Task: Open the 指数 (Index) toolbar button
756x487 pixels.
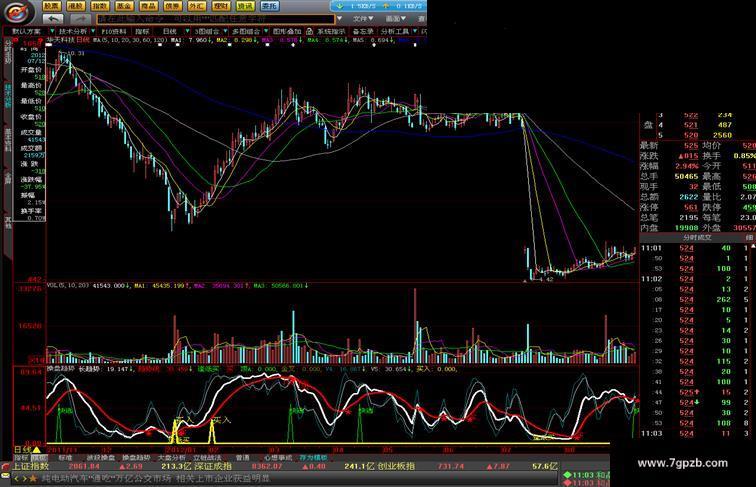Action: [100, 6]
